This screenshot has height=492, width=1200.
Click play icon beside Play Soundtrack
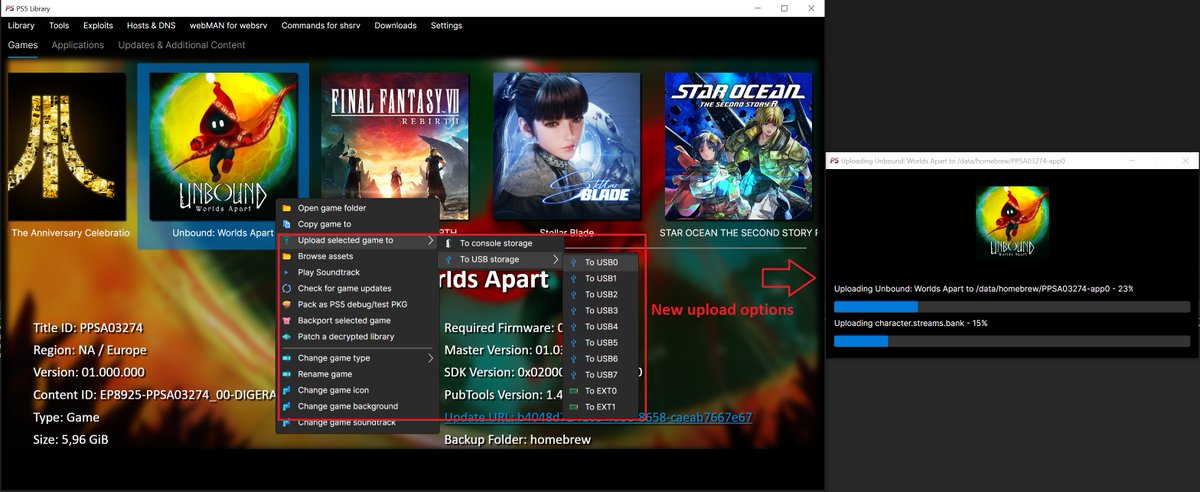point(287,272)
